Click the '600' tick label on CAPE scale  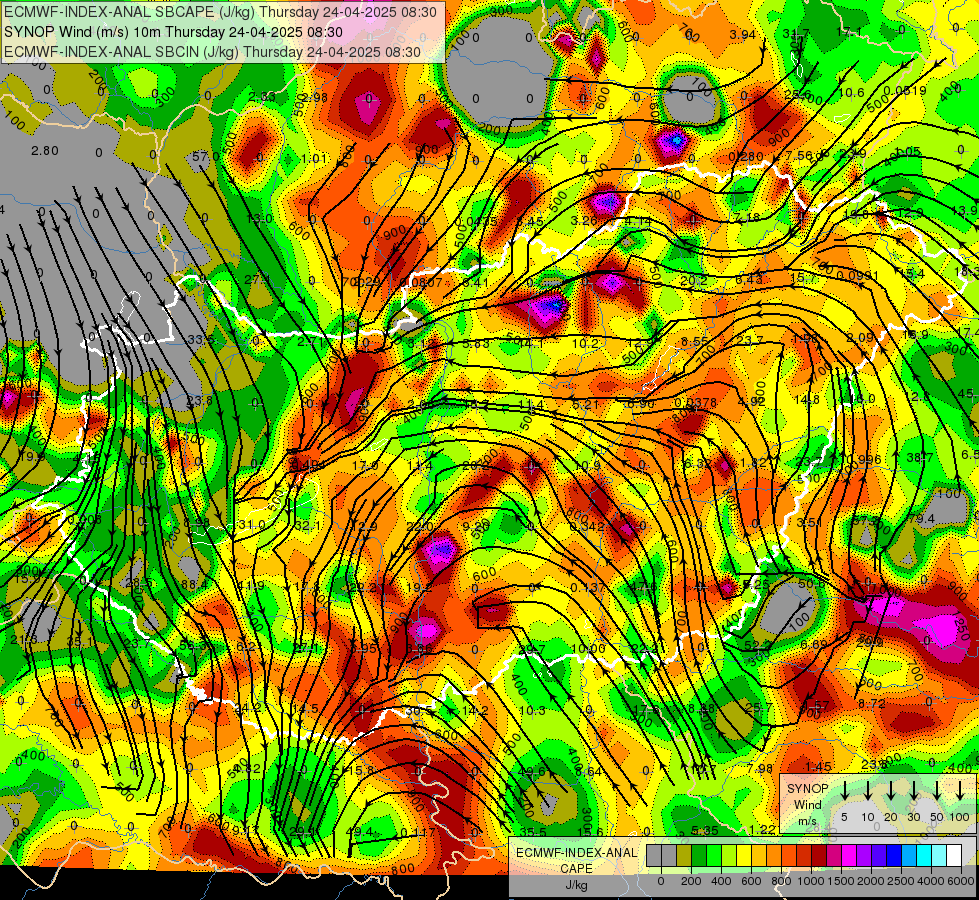point(751,881)
